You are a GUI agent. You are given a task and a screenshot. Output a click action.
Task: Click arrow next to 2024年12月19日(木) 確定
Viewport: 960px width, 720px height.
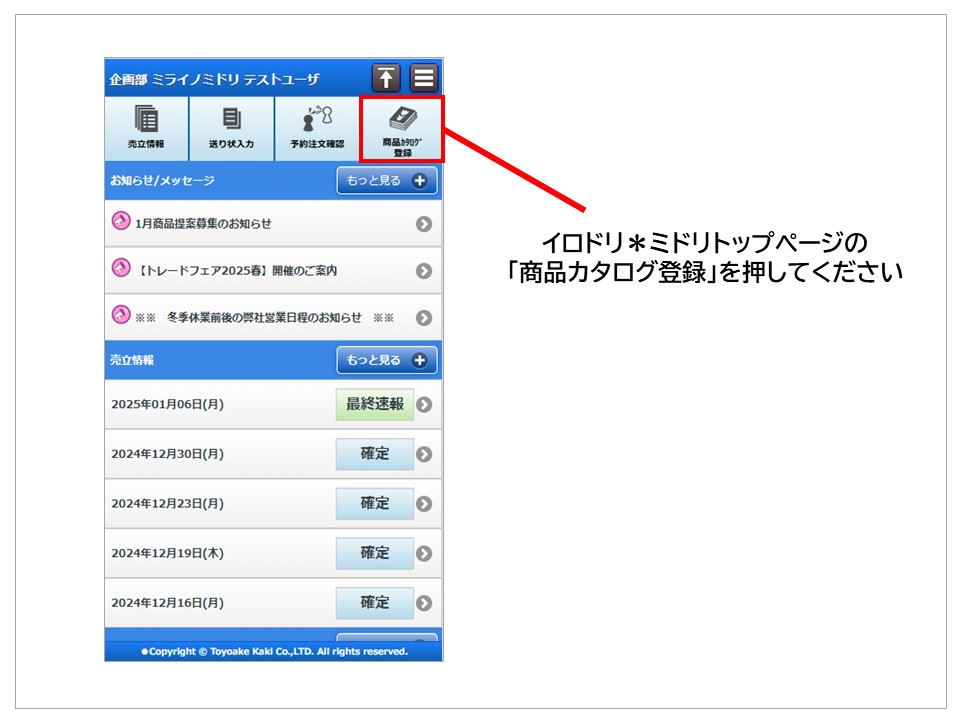click(x=424, y=553)
